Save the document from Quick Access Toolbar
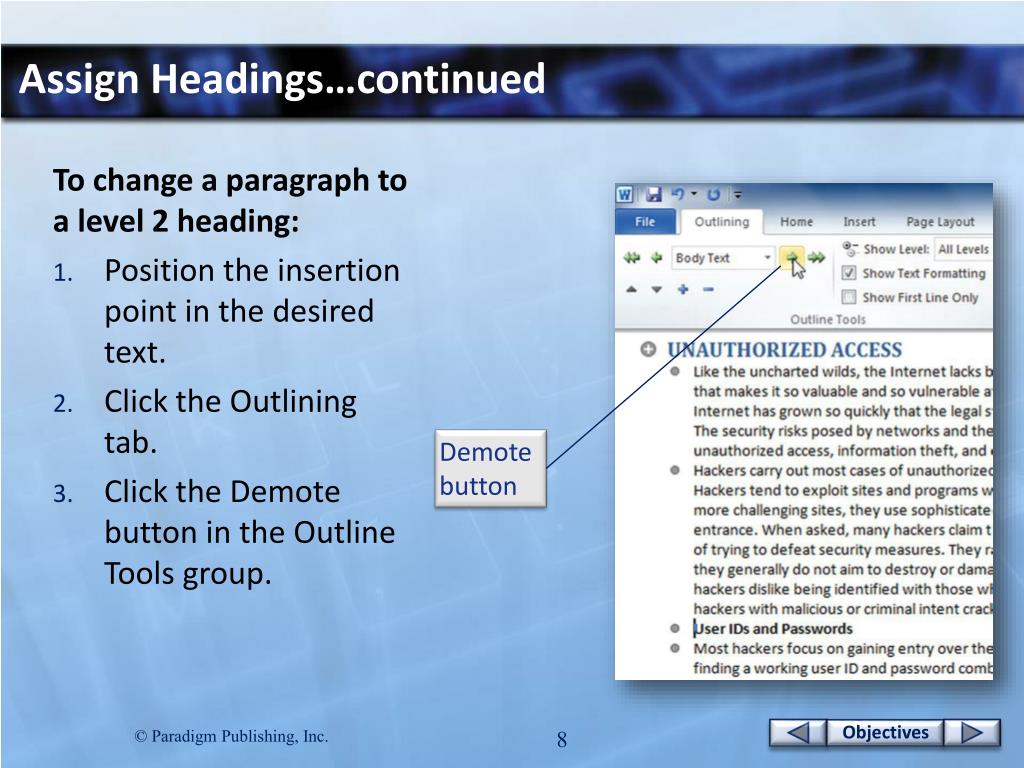This screenshot has height=768, width=1024. [x=654, y=195]
